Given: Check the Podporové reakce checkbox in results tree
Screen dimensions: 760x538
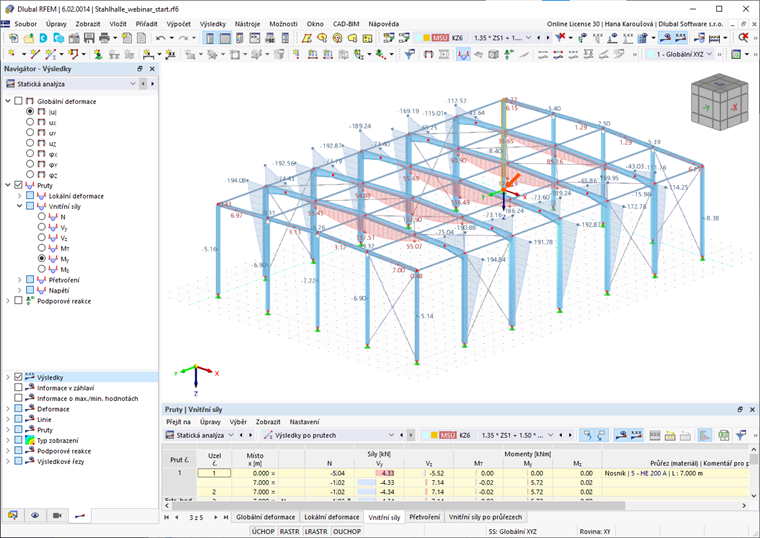Looking at the screenshot, I should (x=18, y=301).
